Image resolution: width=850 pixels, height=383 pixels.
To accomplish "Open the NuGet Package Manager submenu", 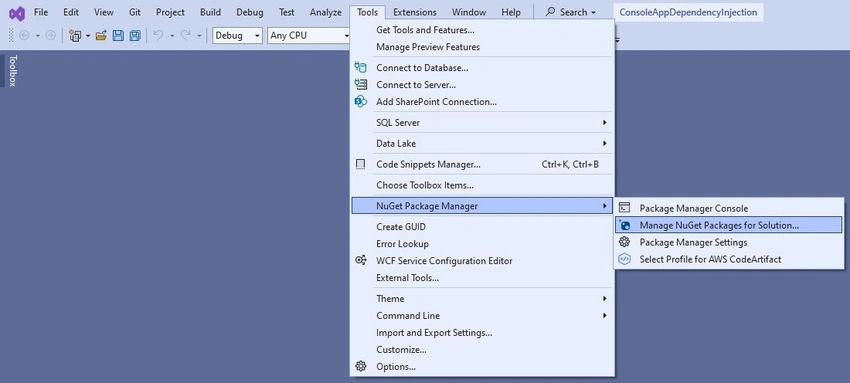I will tap(482, 206).
